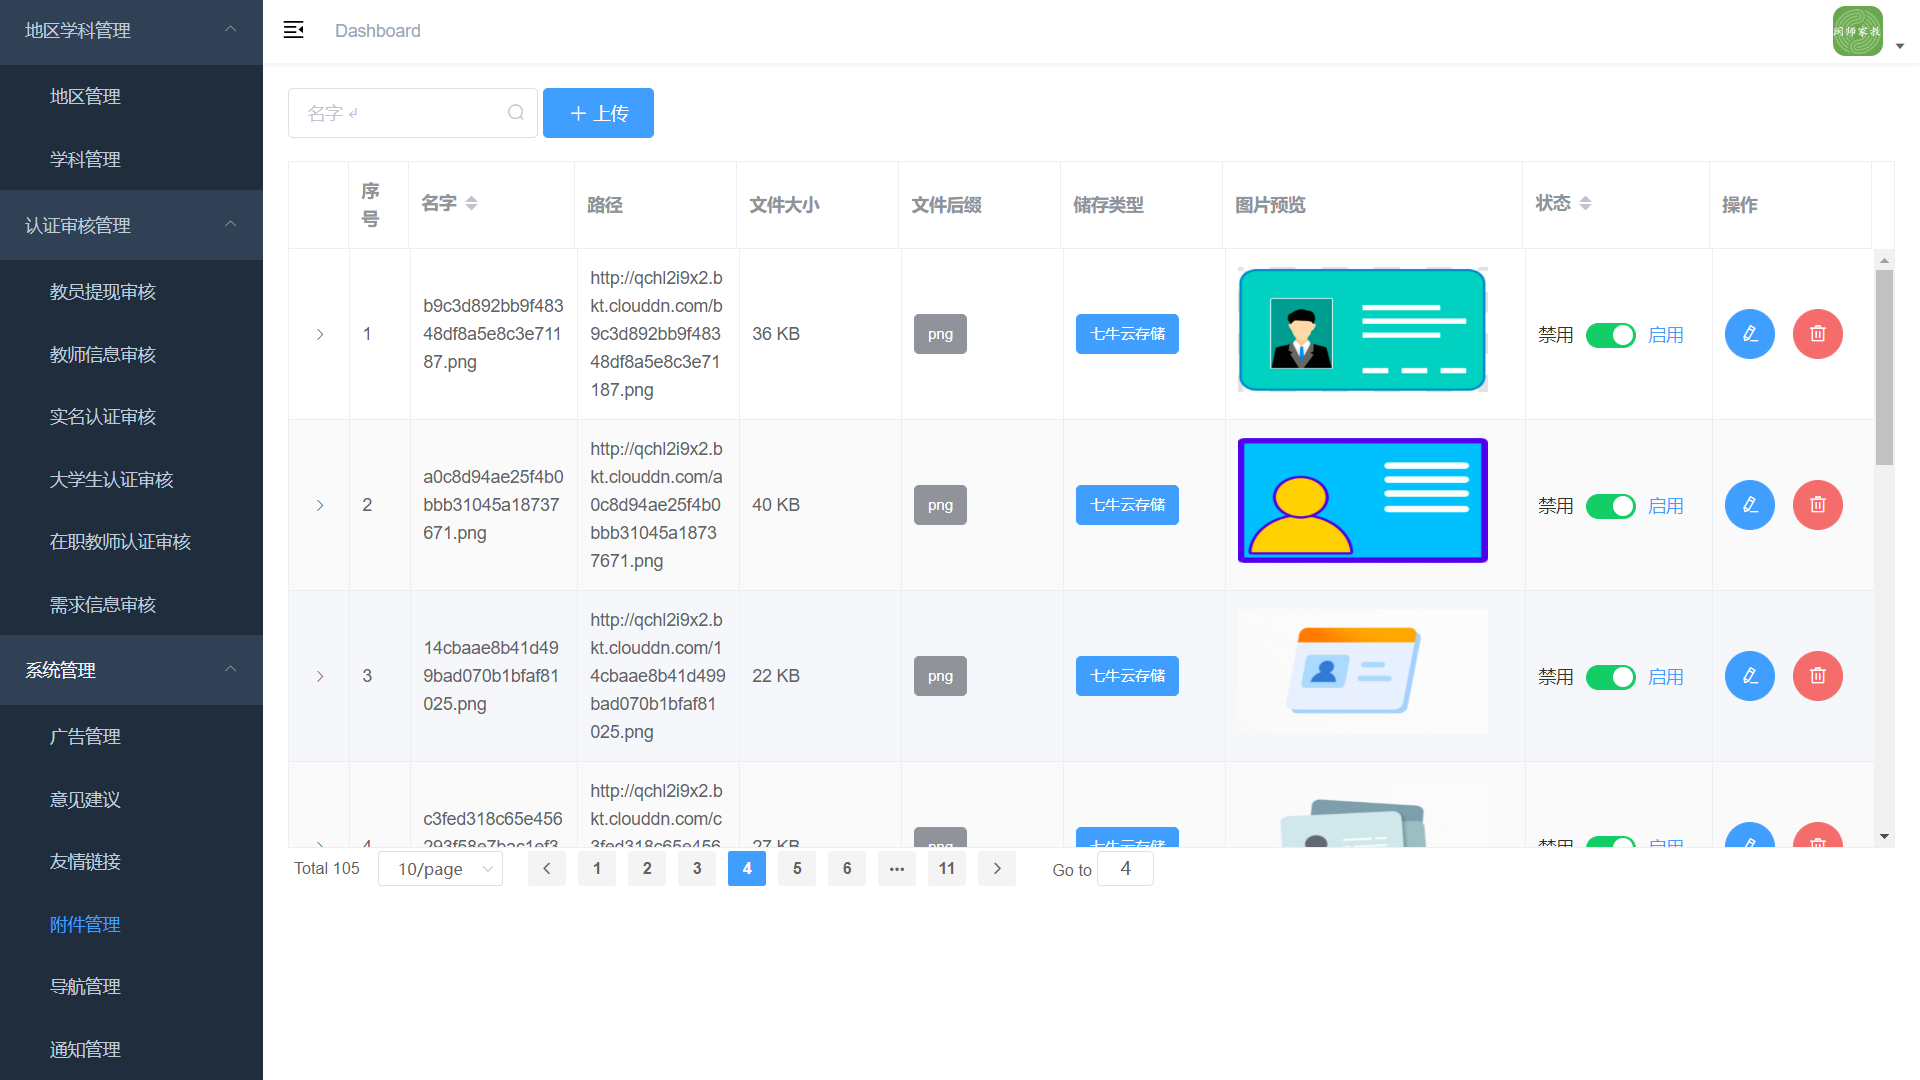Viewport: 1920px width, 1080px height.
Task: Sort table by the 名字 column arrows
Action: click(471, 203)
